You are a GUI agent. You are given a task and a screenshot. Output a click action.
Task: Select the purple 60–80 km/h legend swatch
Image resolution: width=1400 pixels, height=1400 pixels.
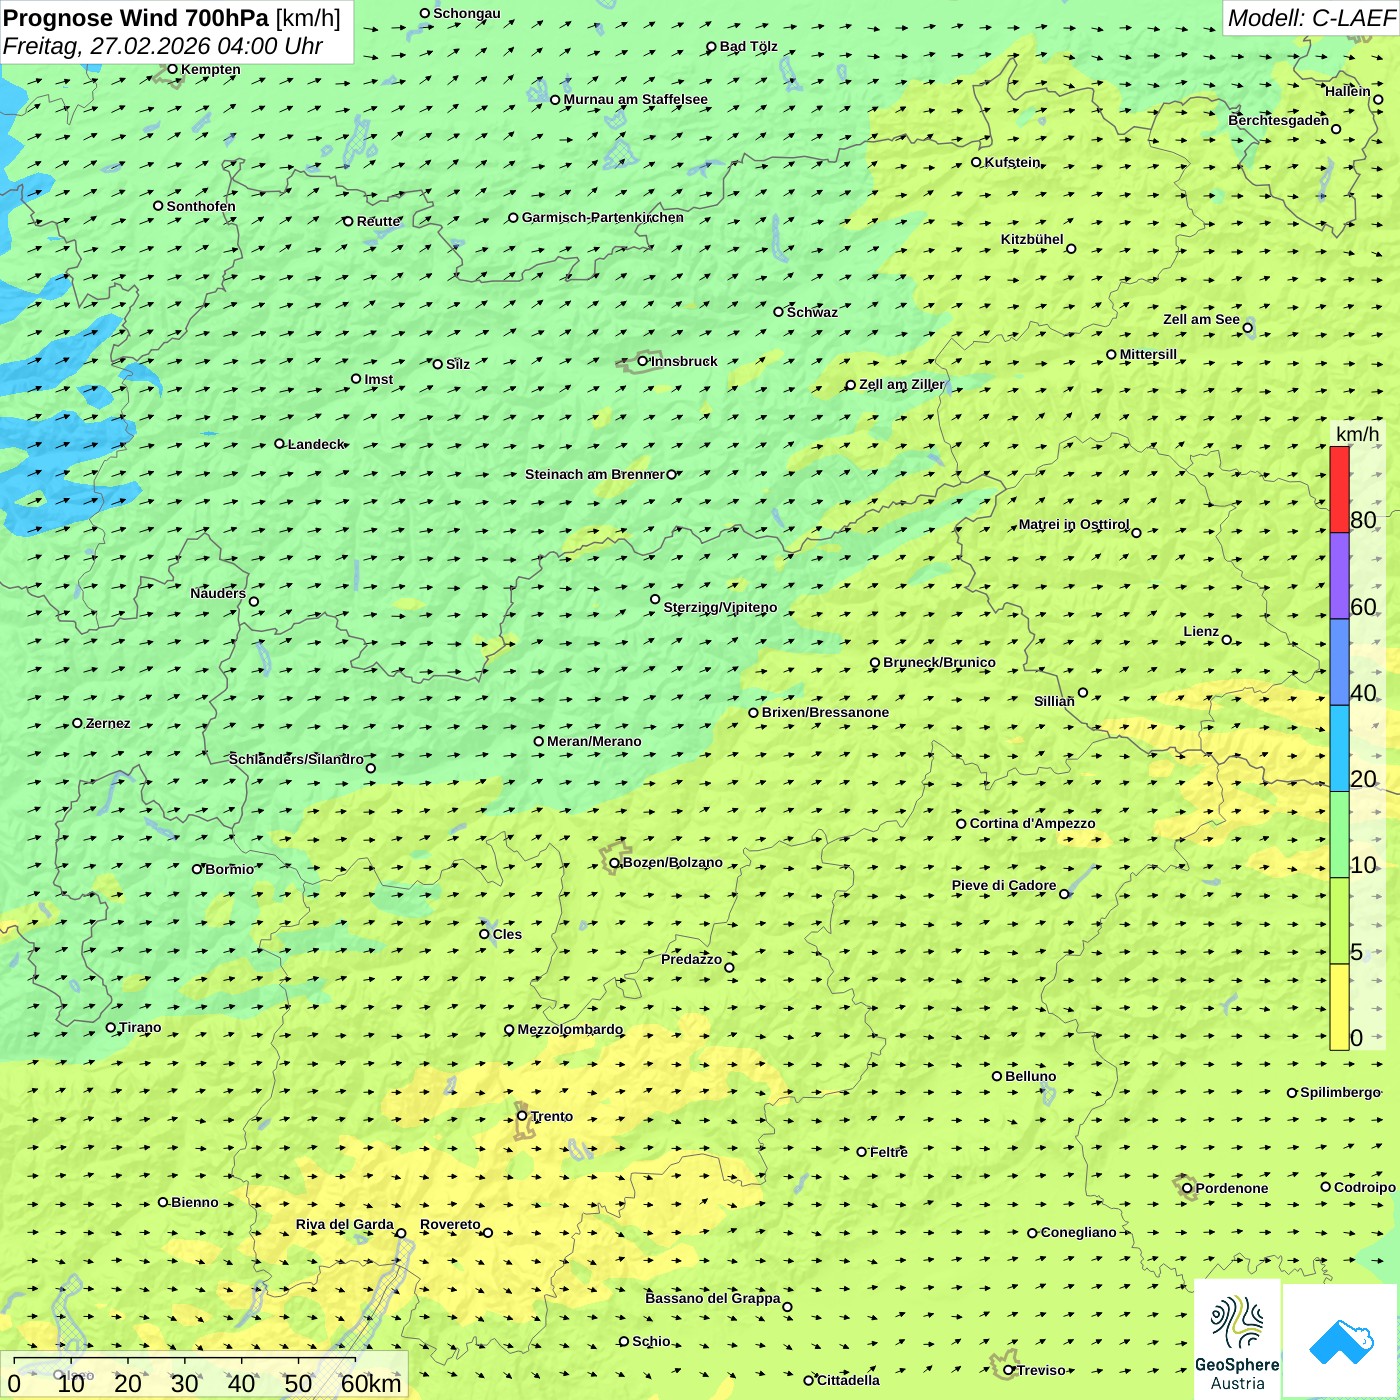[x=1339, y=576]
